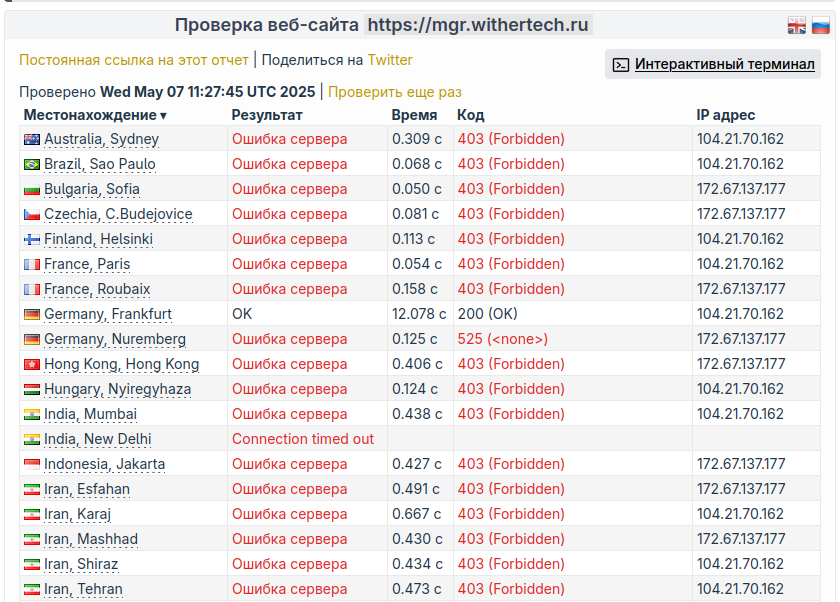
Task: Click Проверить еще раз link
Action: [x=395, y=91]
